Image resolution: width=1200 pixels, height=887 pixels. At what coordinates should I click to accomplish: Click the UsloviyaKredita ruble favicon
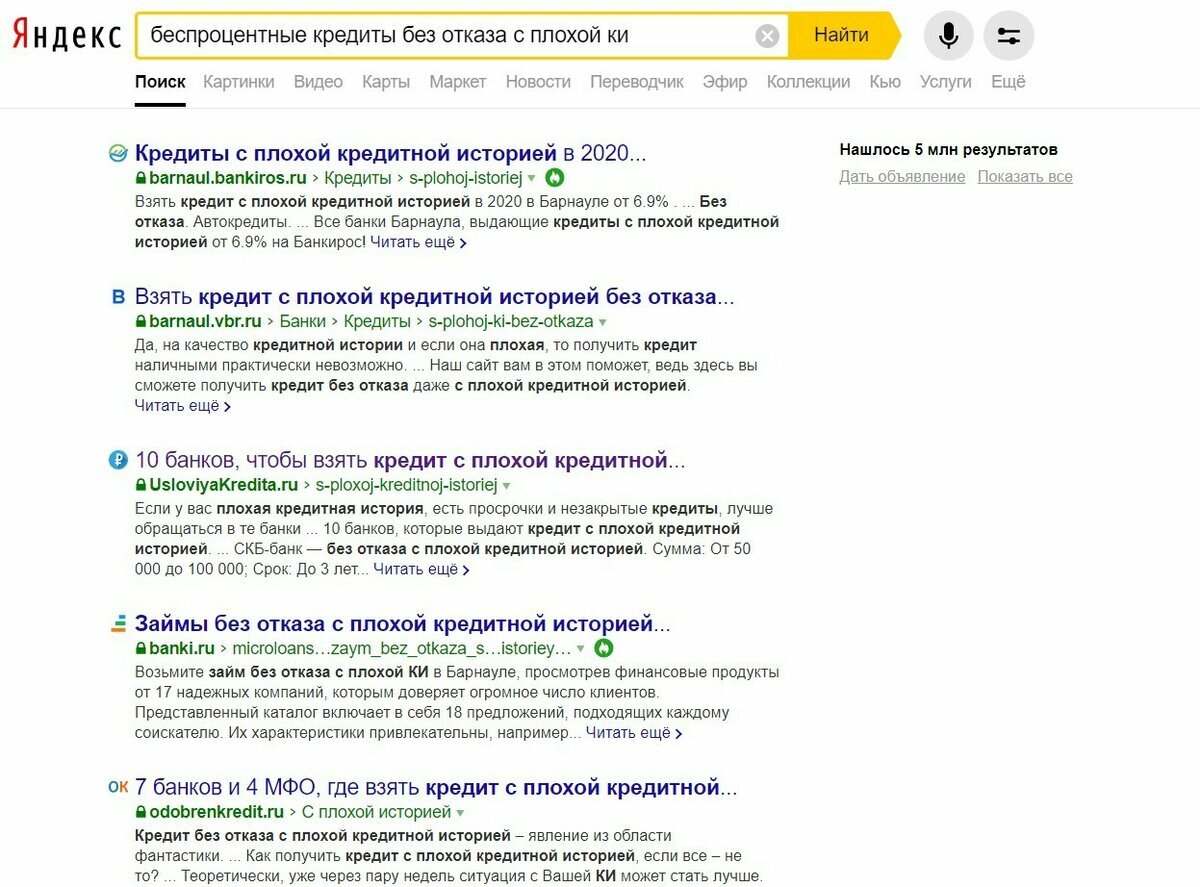tap(118, 460)
